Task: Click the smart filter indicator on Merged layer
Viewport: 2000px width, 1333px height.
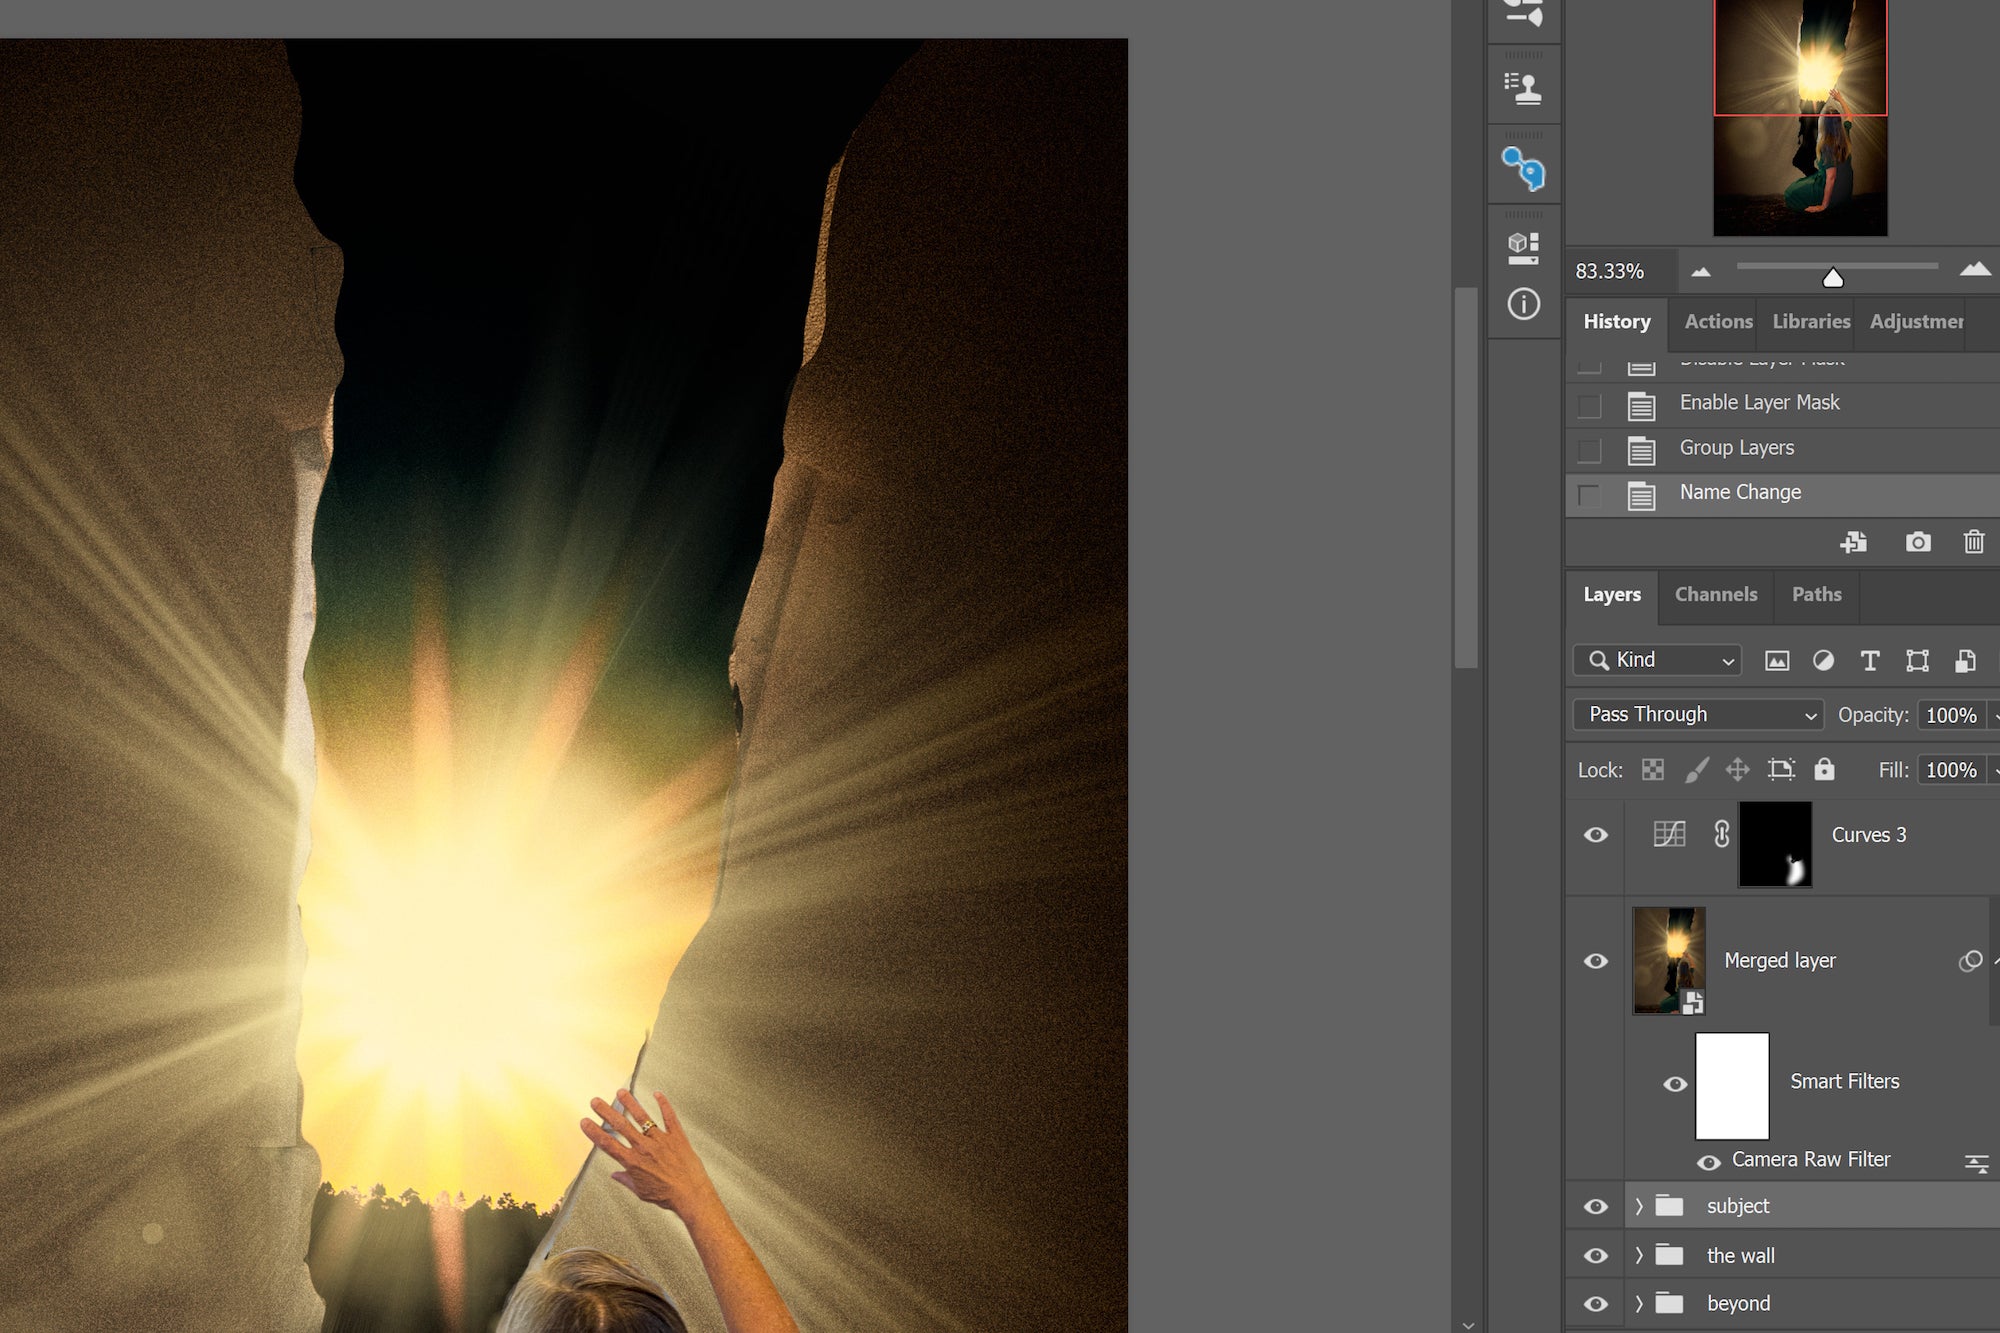Action: (1970, 961)
